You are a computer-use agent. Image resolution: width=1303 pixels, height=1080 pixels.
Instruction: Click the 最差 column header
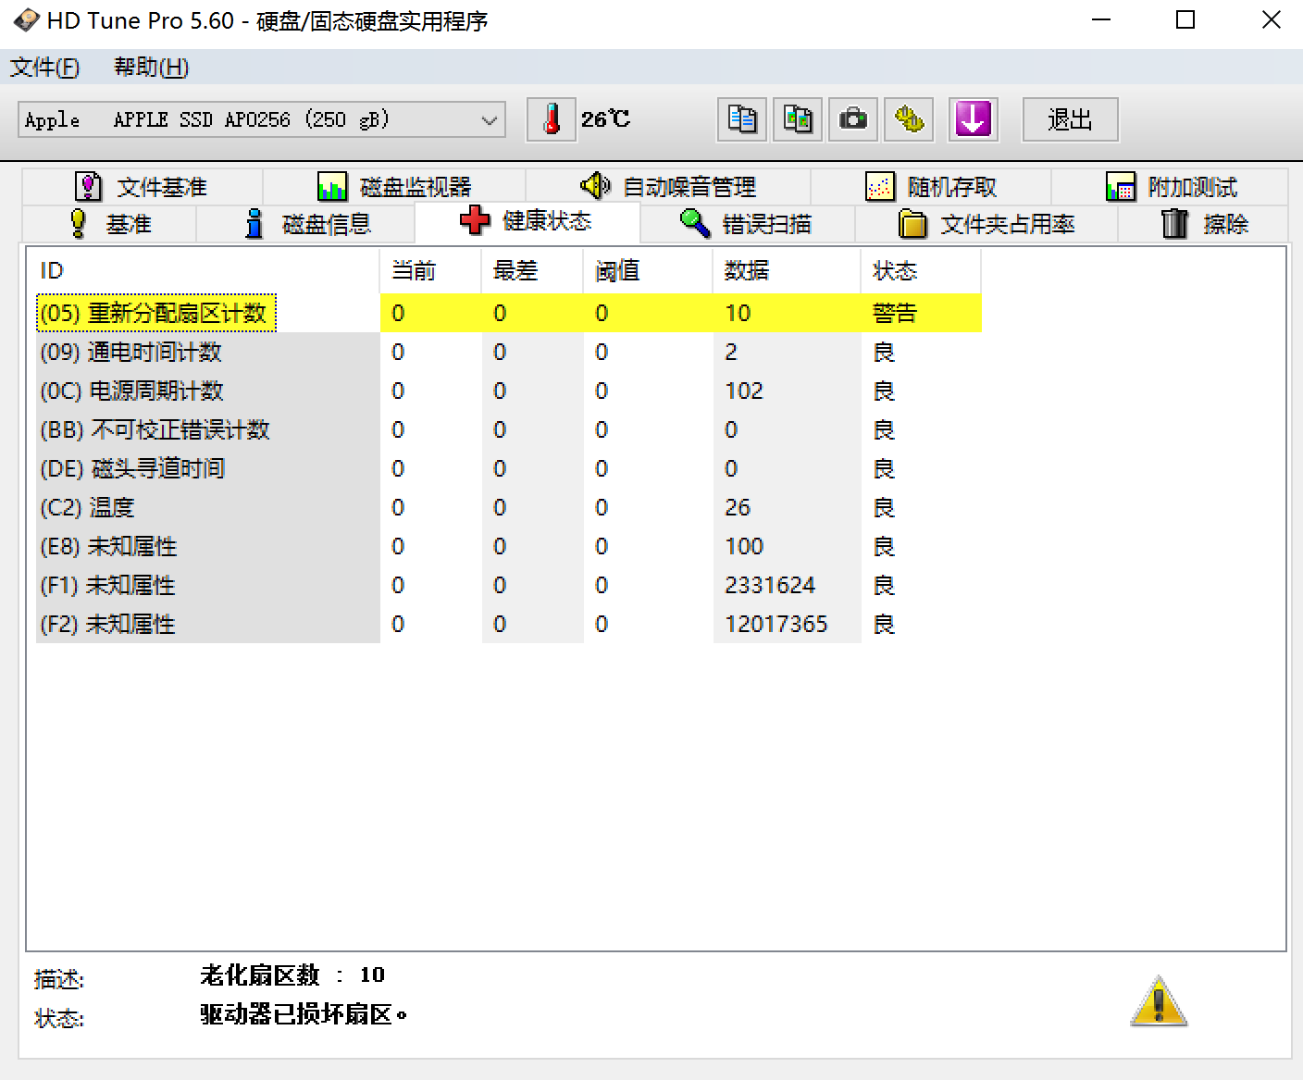(x=532, y=271)
